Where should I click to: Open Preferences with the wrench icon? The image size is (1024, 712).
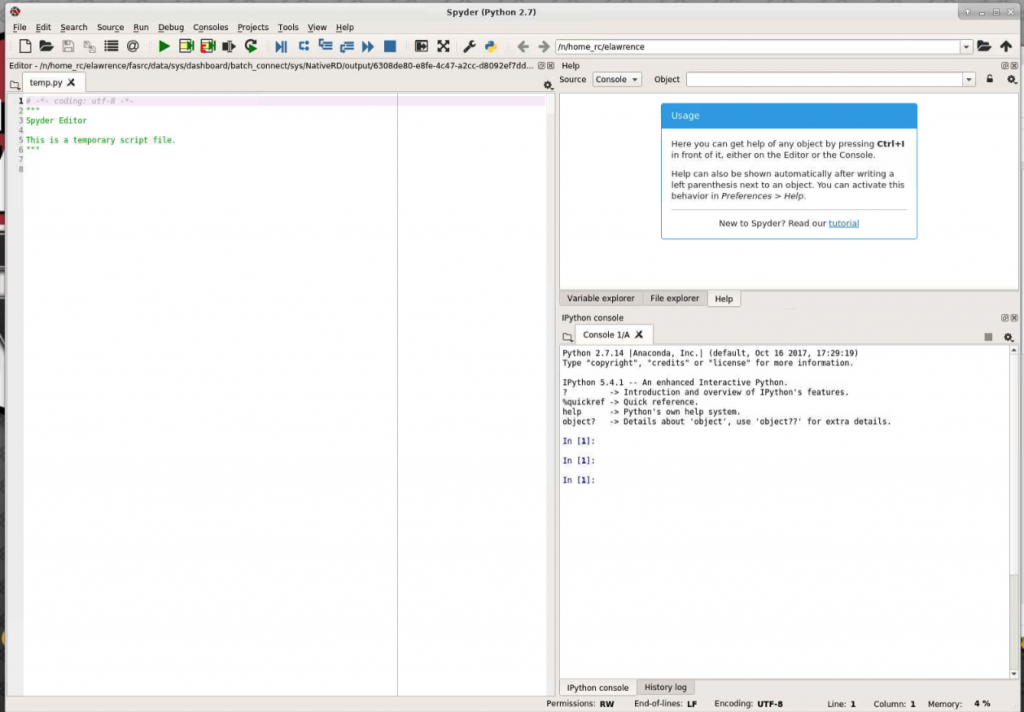(469, 46)
